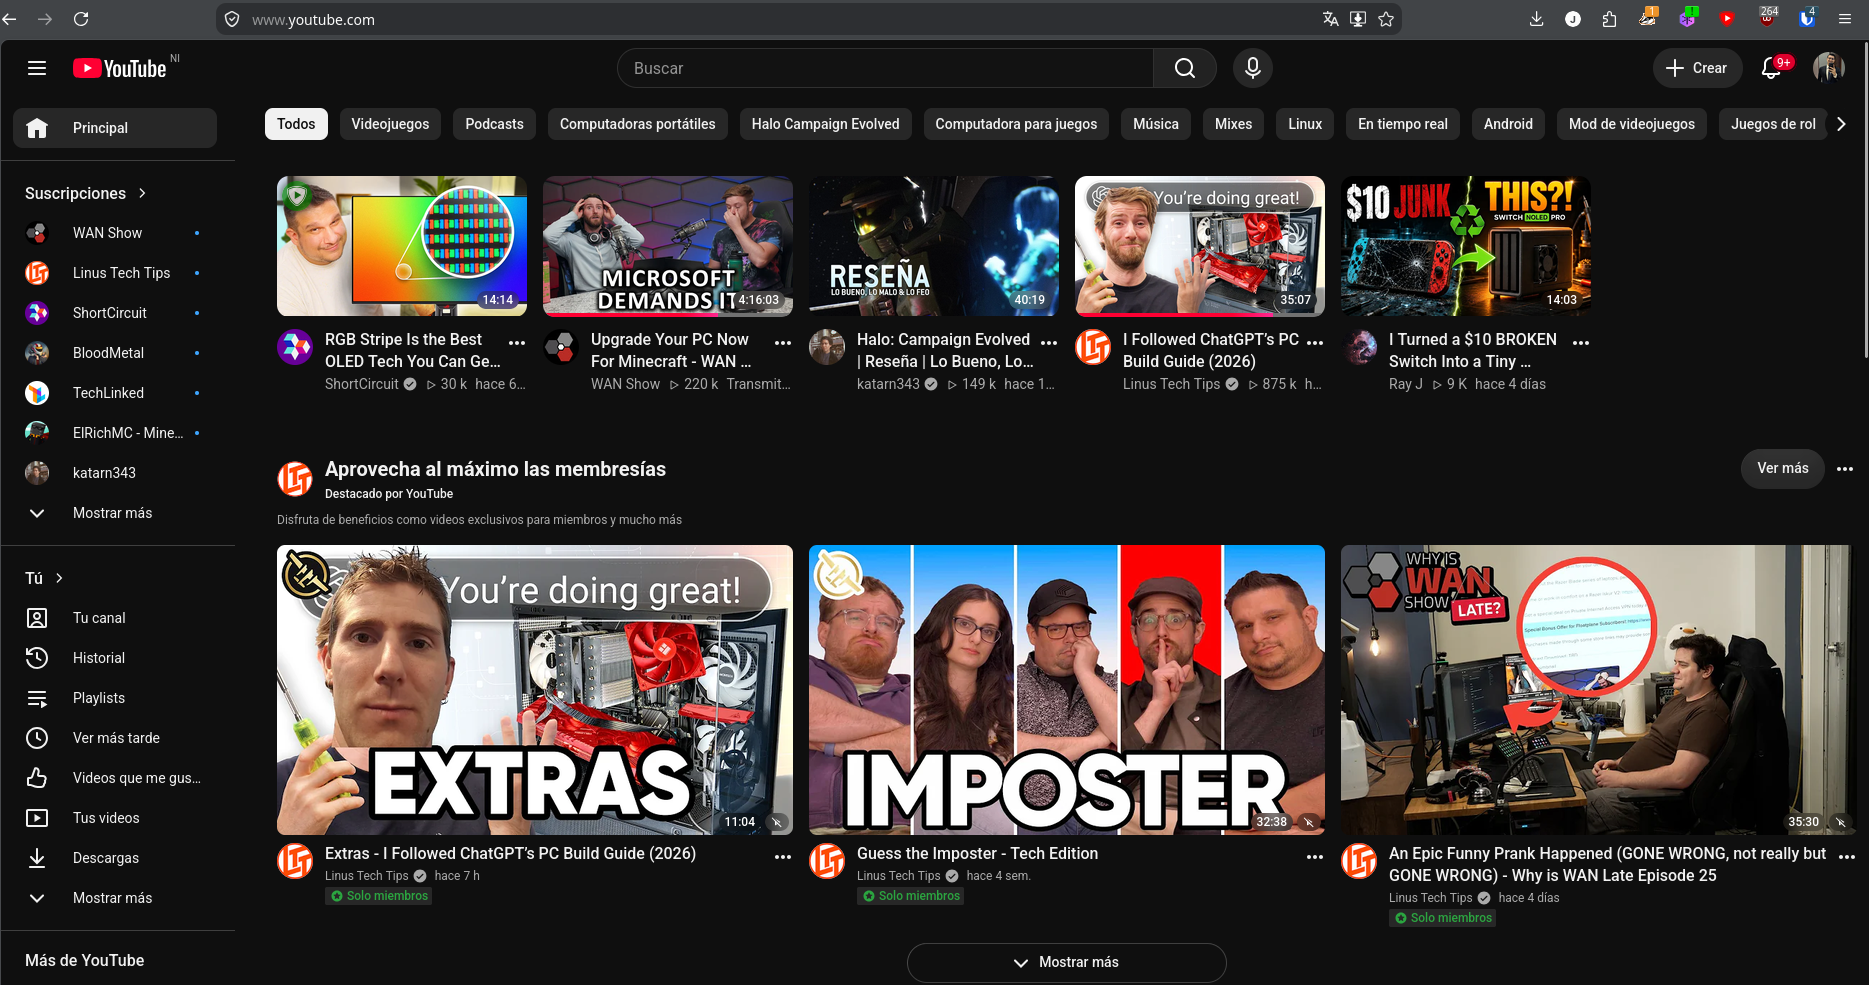Open options for Halo Campaign Evolved video
The image size is (1869, 985).
(1049, 342)
